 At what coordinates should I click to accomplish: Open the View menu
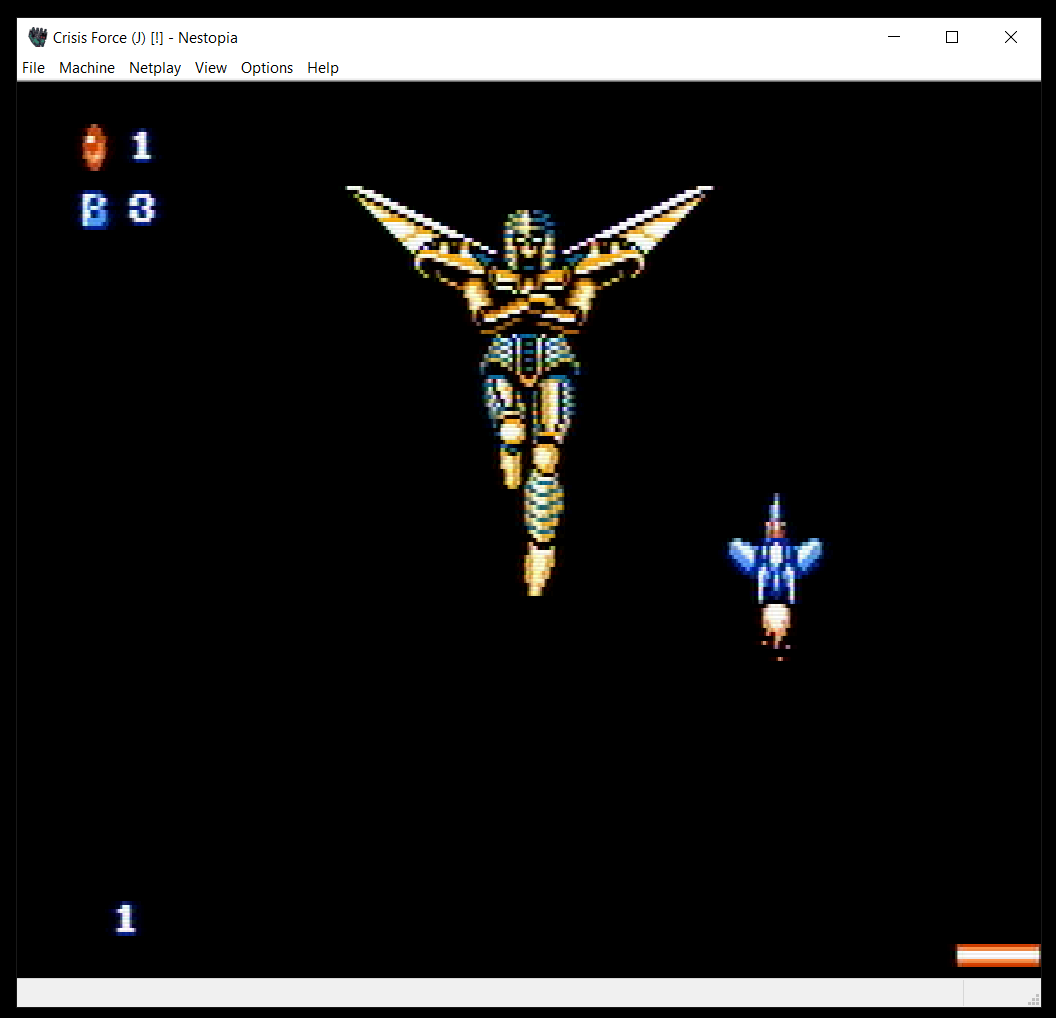pos(211,68)
